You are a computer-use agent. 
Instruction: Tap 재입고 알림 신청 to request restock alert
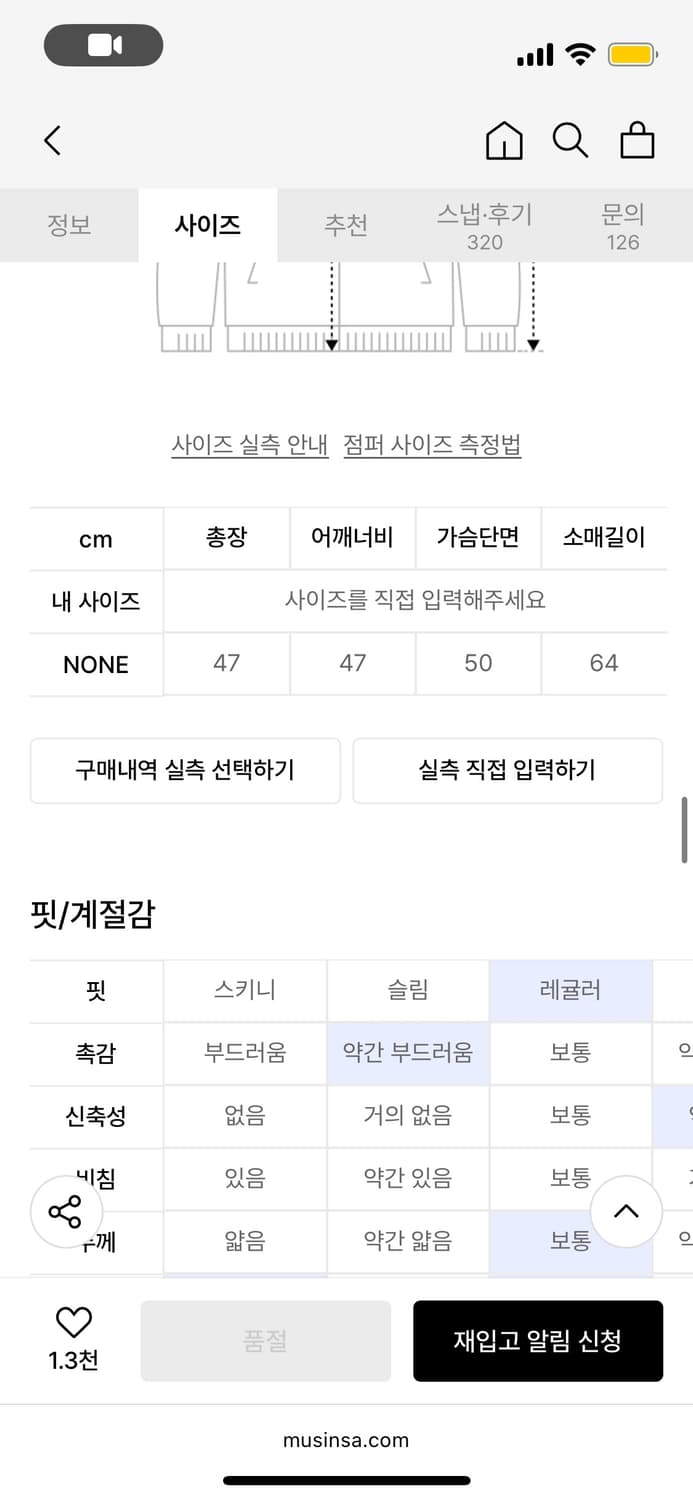(x=538, y=1341)
